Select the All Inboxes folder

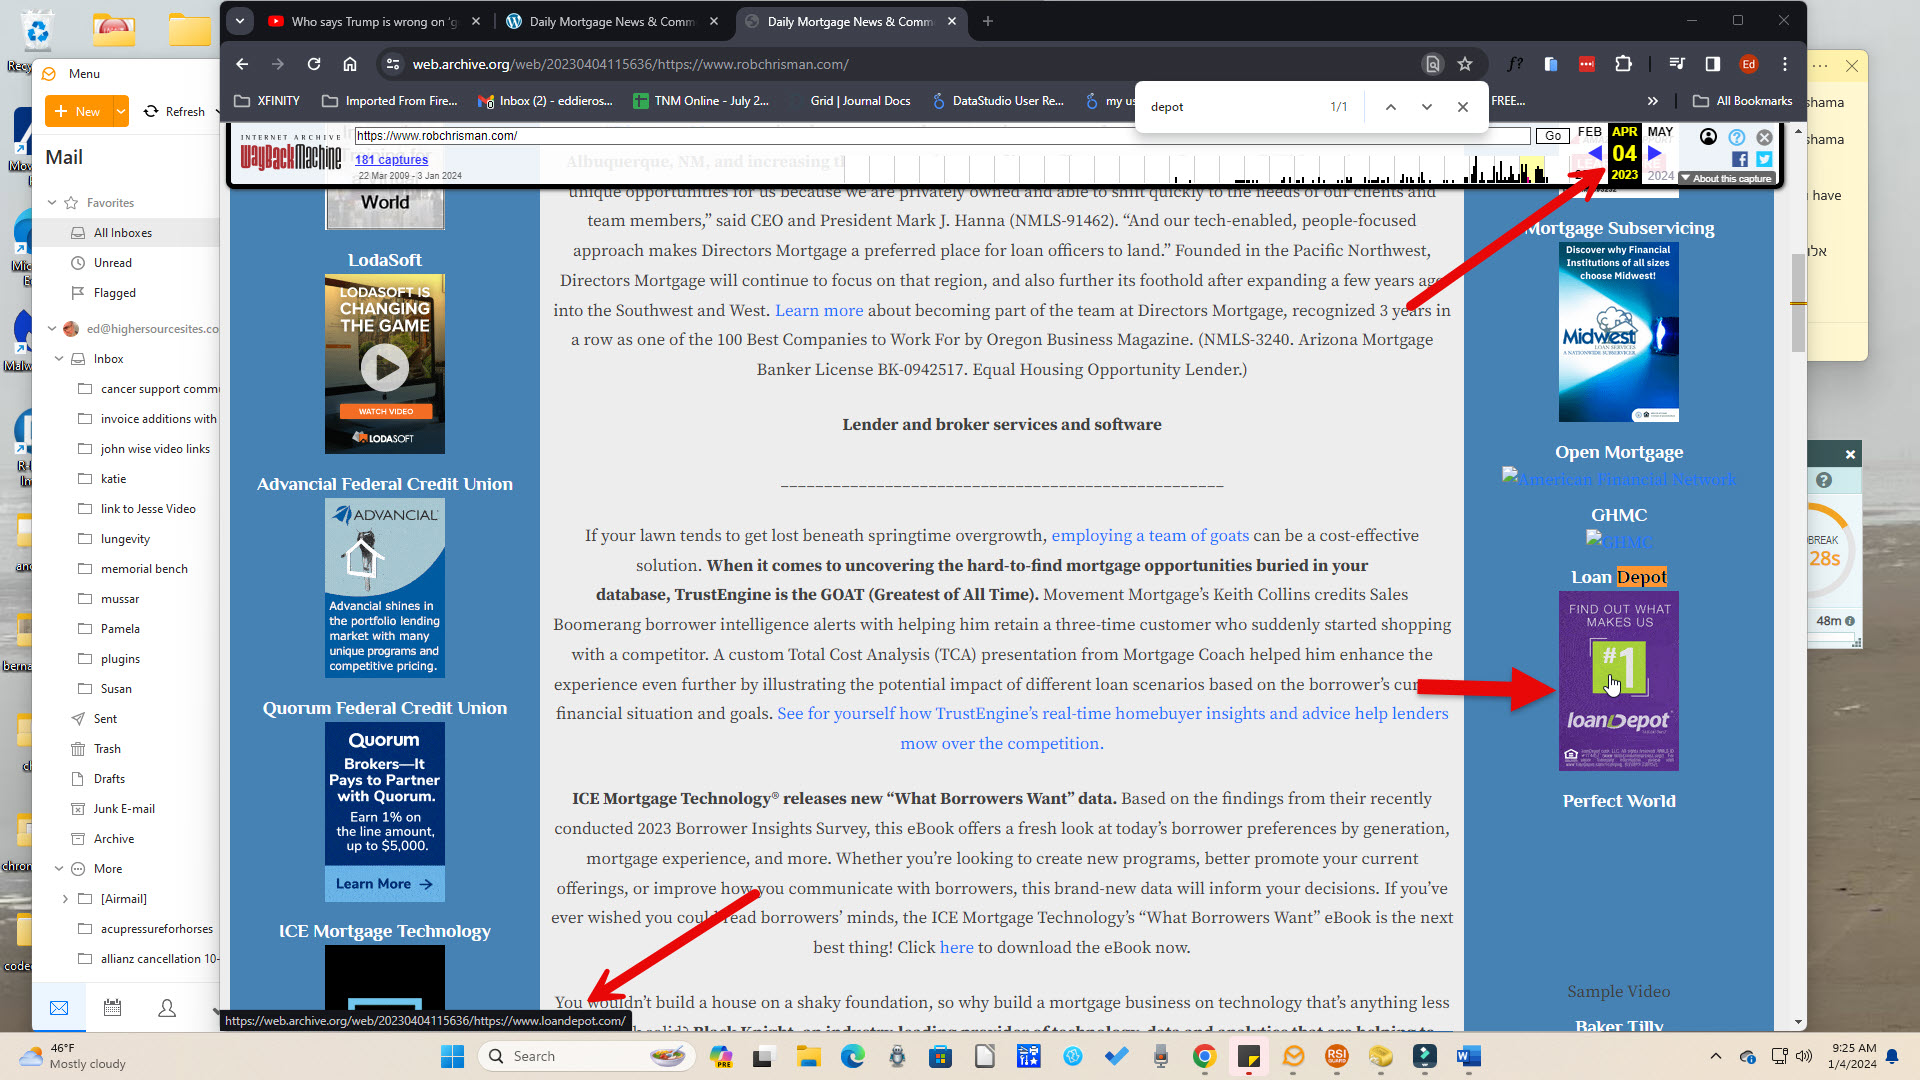point(125,233)
